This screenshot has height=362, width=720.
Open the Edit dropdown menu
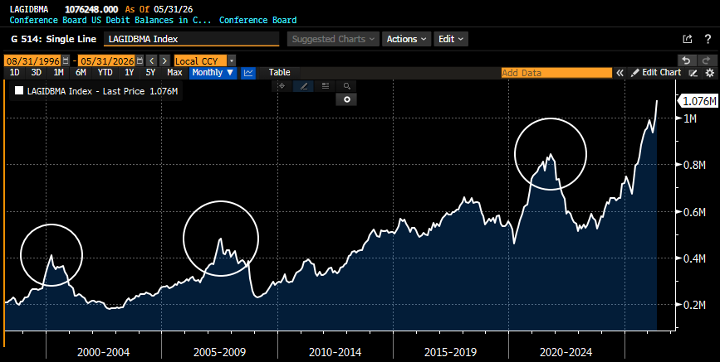point(451,39)
